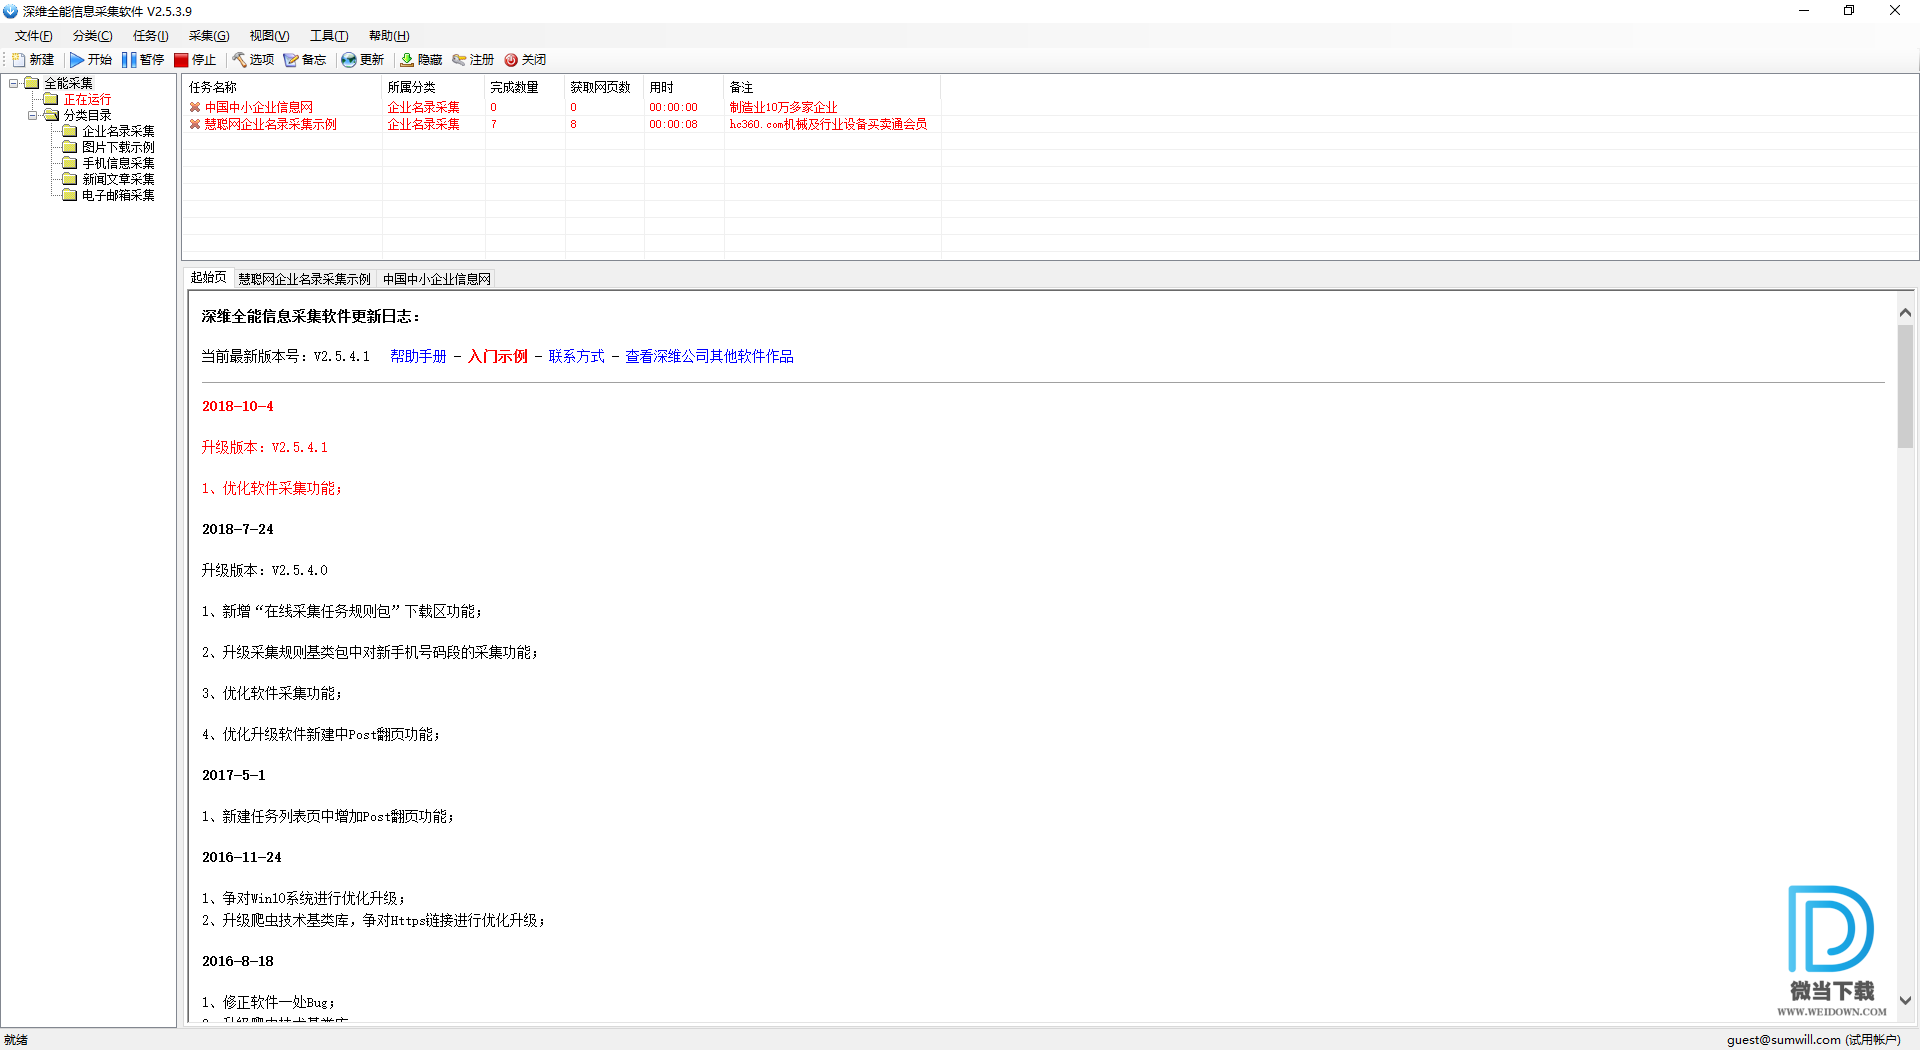Switch to the 中国中小企业信息网 tab
The image size is (1920, 1050).
coord(437,279)
